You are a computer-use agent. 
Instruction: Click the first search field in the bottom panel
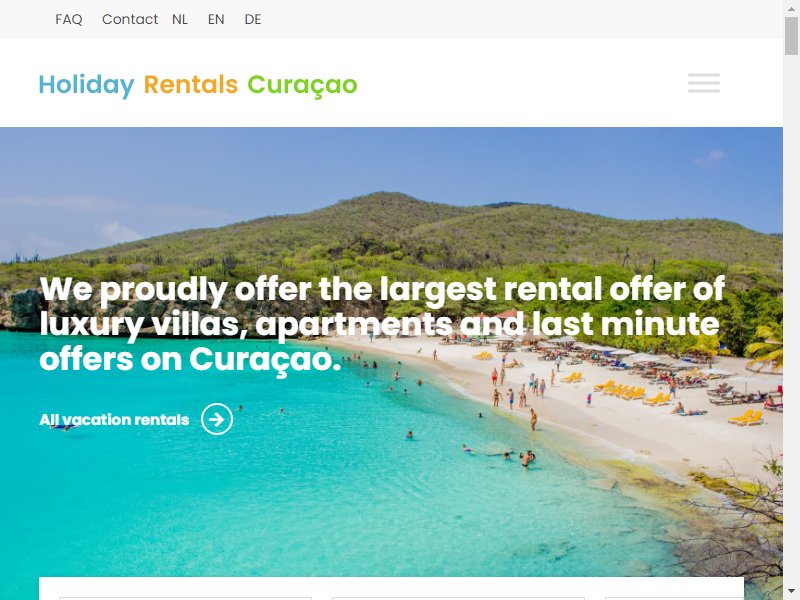(x=185, y=598)
